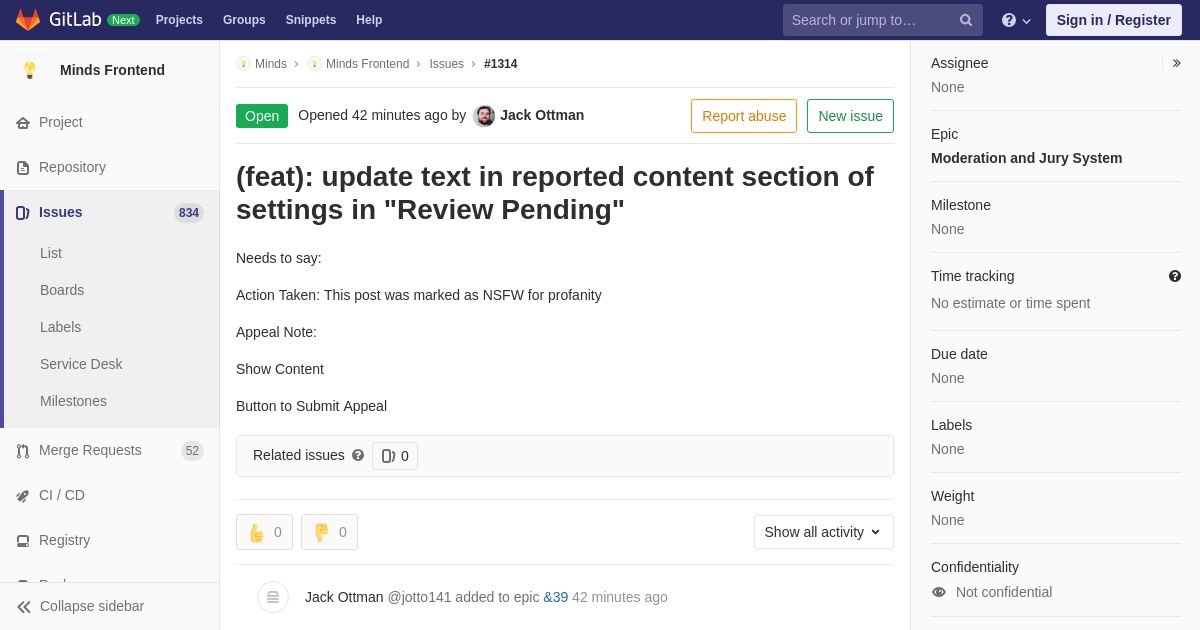Give a thumbs up reaction
The width and height of the screenshot is (1200, 630).
click(x=264, y=532)
